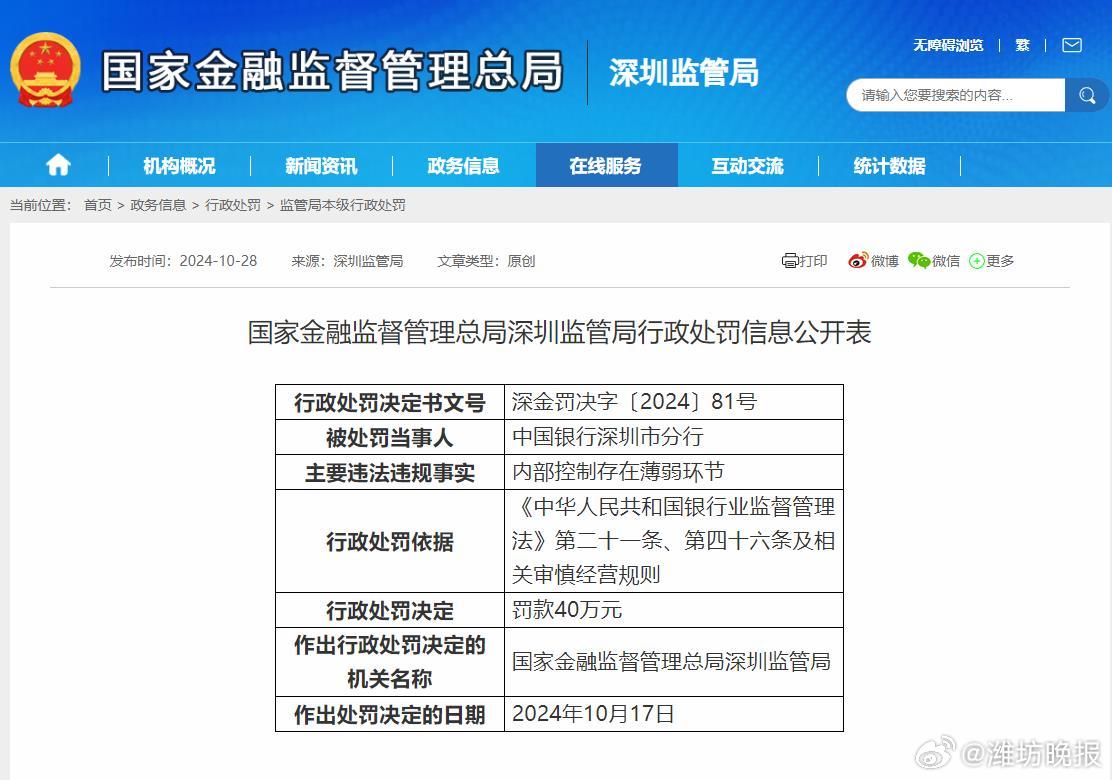Click the 作出处罚决定的日期 row label

(390, 715)
